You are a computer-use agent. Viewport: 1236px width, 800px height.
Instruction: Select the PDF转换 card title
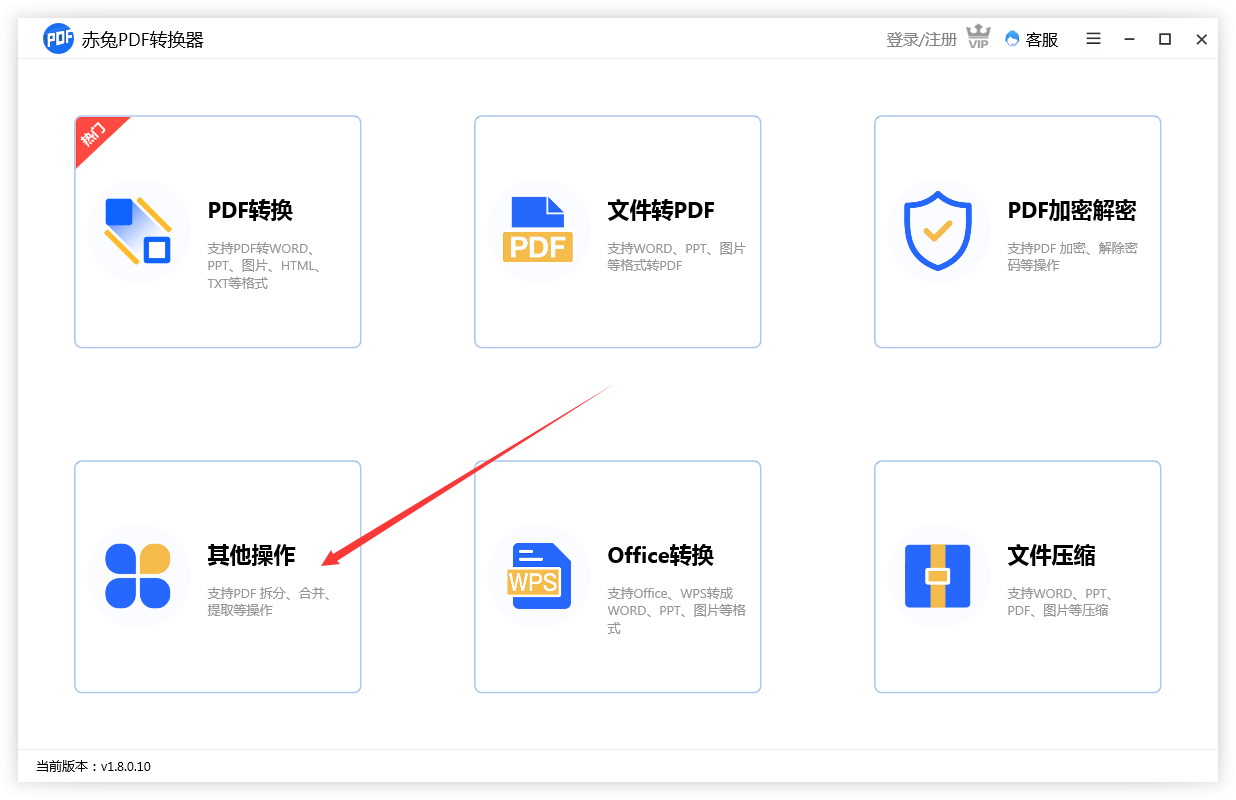250,211
